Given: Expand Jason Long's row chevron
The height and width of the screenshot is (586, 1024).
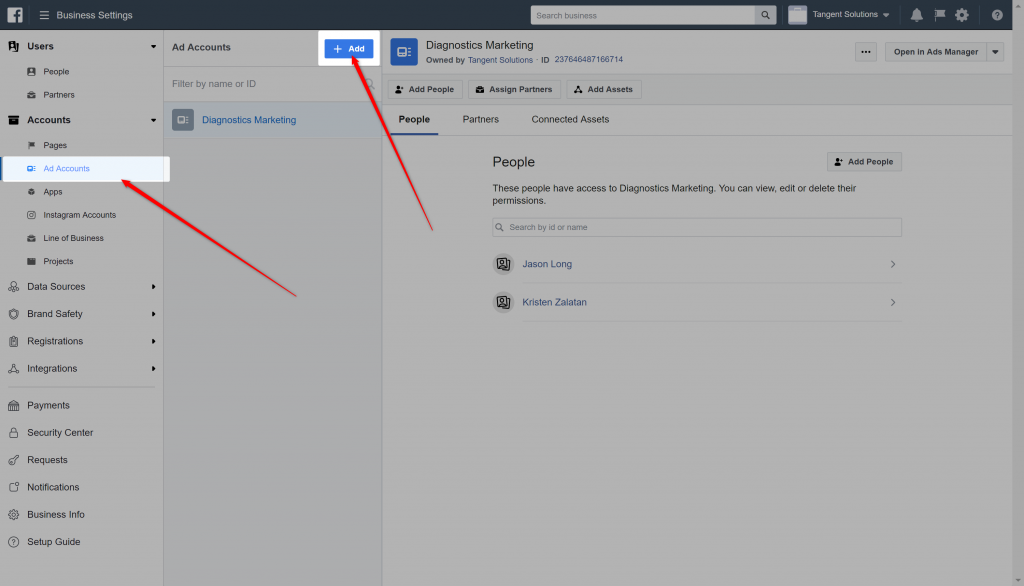Looking at the screenshot, I should (893, 264).
